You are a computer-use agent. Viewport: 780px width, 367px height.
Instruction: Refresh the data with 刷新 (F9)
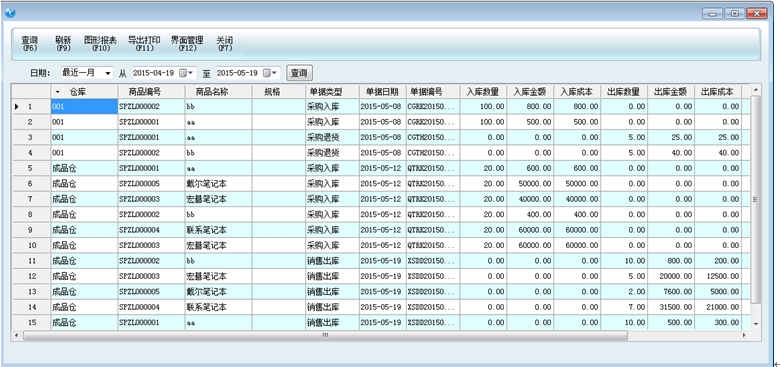(x=63, y=44)
